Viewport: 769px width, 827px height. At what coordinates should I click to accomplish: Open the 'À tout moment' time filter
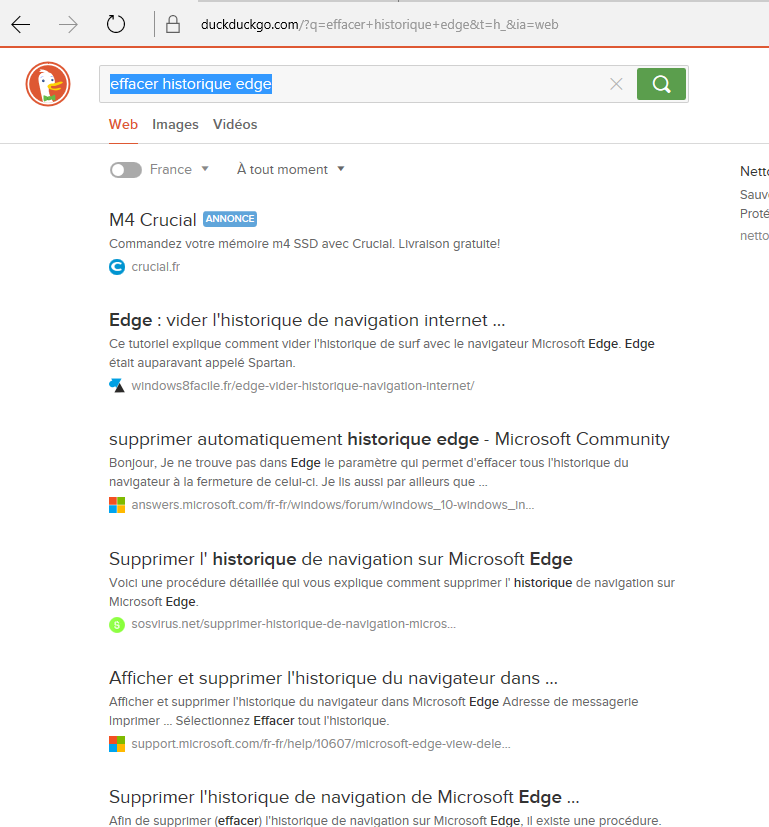pyautogui.click(x=291, y=169)
